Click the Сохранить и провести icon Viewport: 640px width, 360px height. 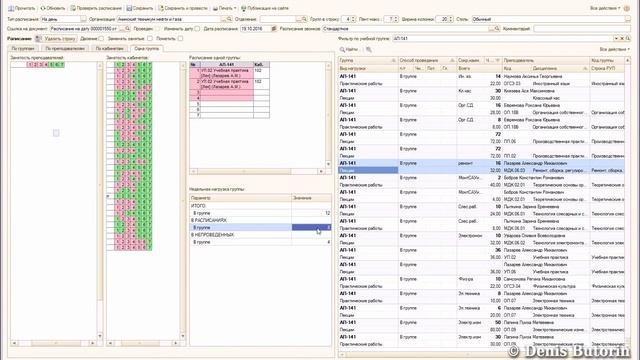tap(161, 8)
